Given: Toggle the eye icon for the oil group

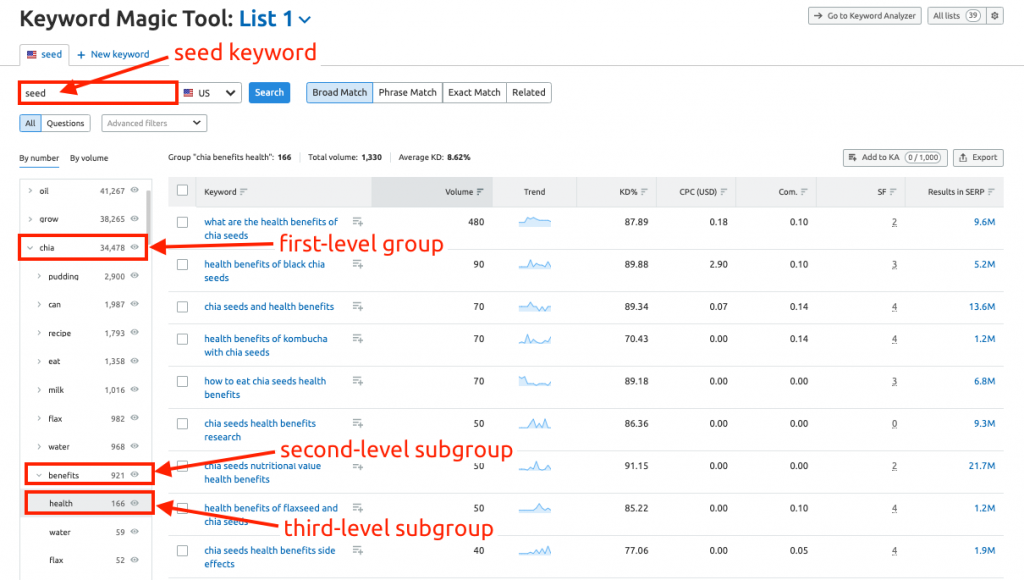Looking at the screenshot, I should [134, 191].
